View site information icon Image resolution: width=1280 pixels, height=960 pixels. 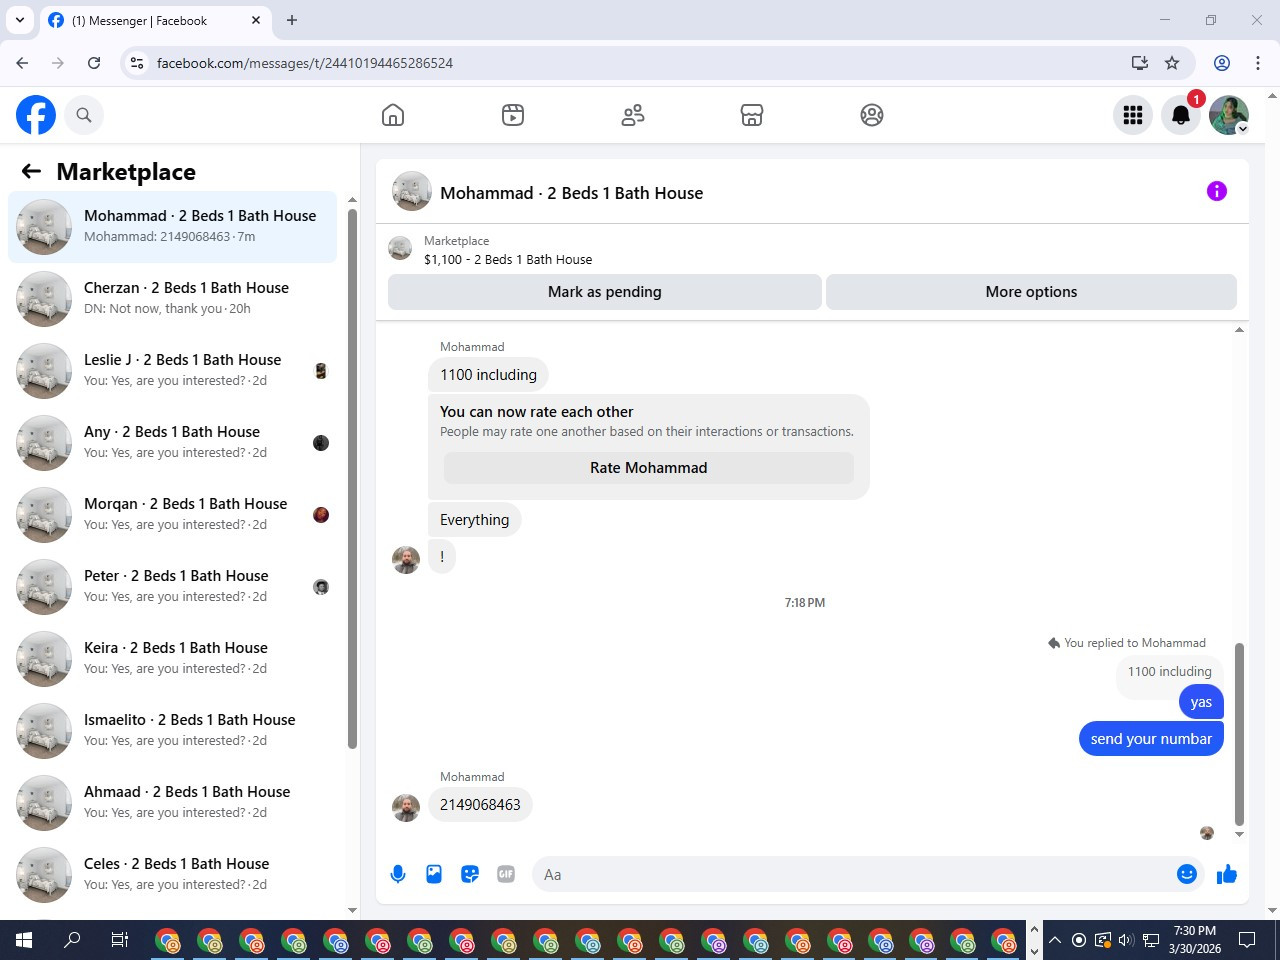(x=137, y=63)
